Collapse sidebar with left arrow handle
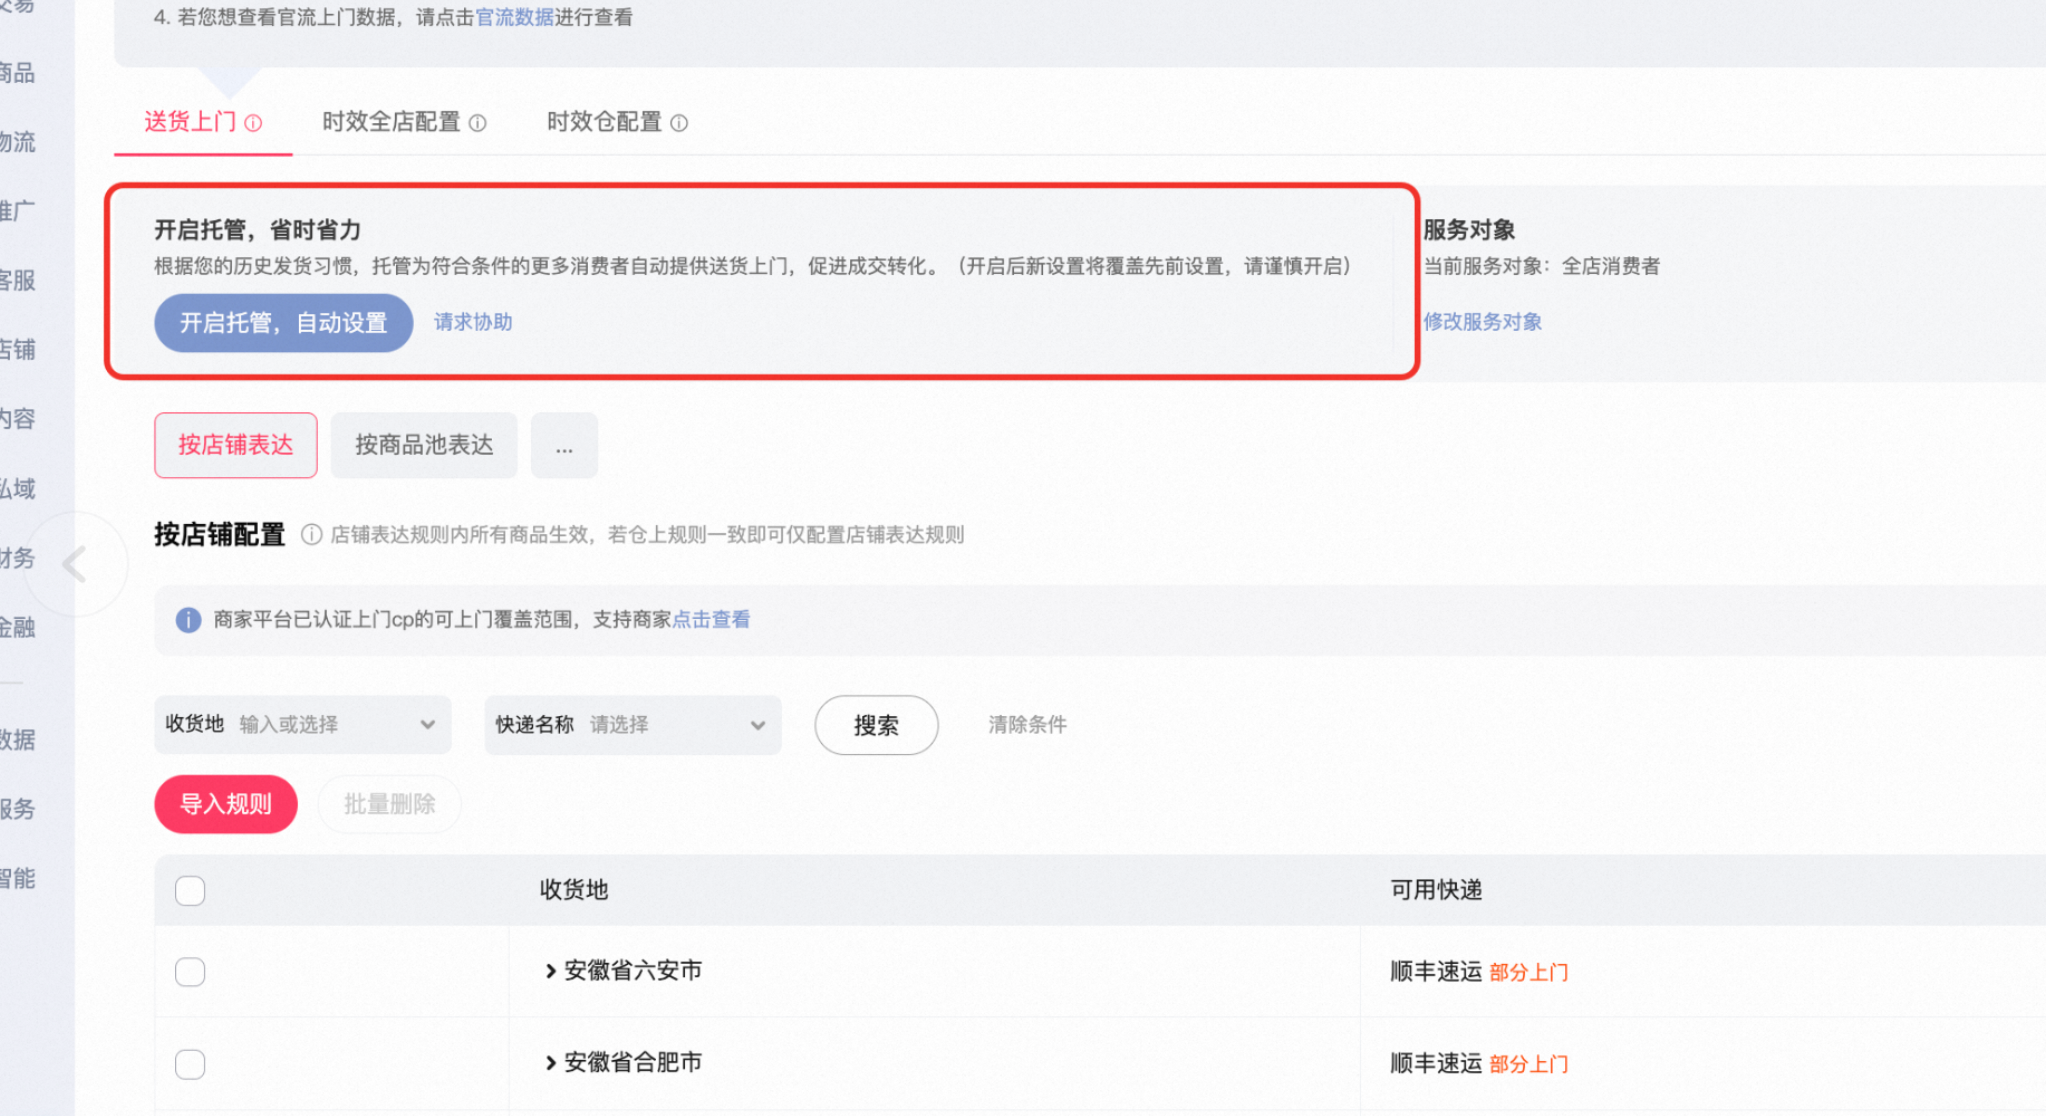This screenshot has width=2046, height=1116. [x=74, y=564]
